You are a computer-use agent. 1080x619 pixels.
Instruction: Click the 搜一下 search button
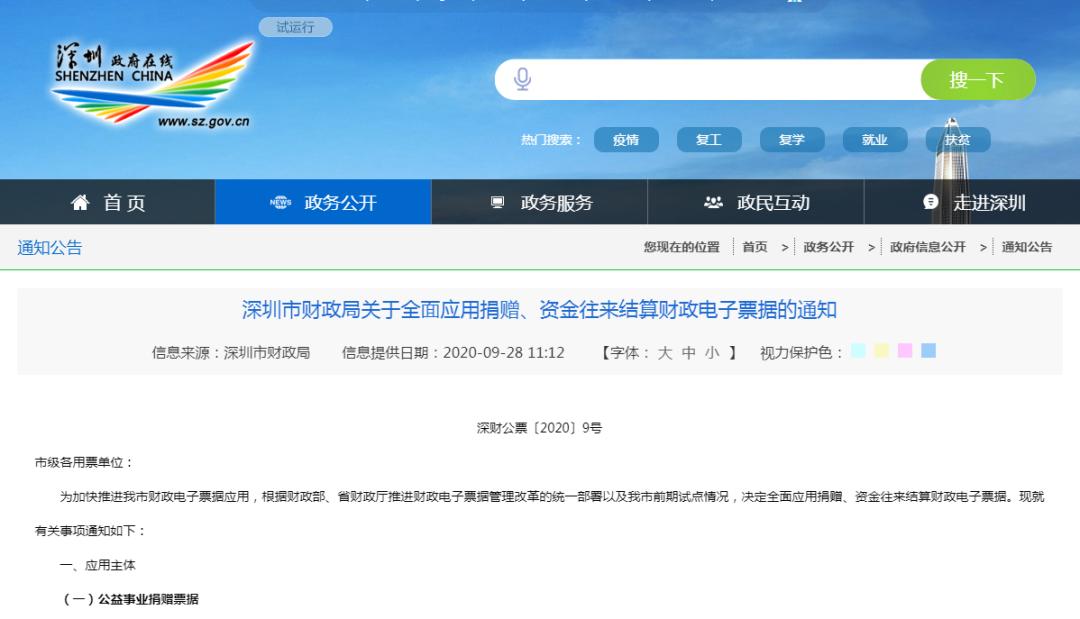point(978,79)
